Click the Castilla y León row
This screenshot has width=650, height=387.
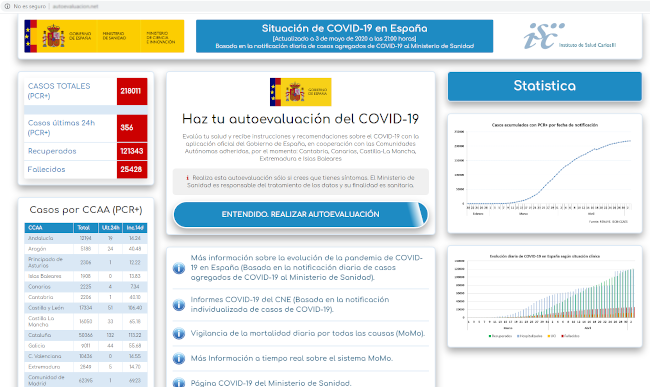tap(86, 308)
